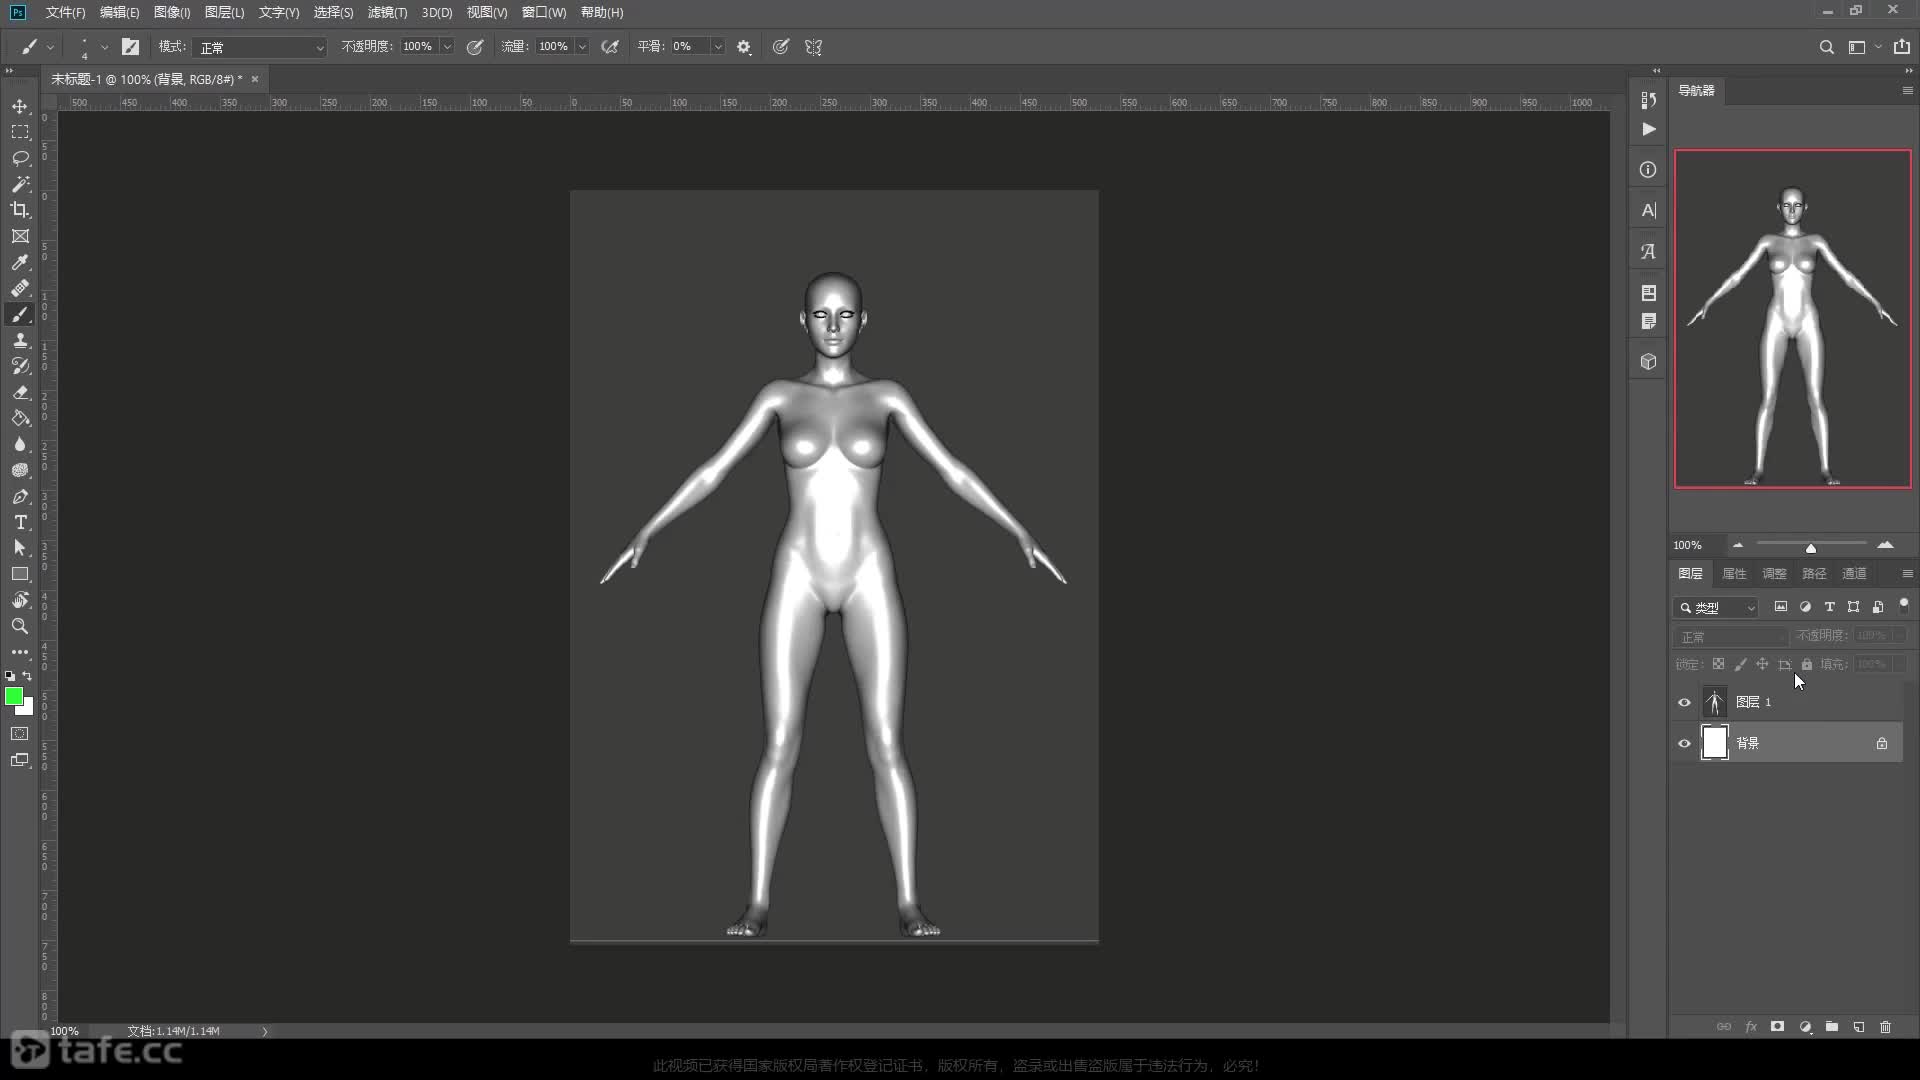Delete the layer with trash button
This screenshot has height=1080, width=1920.
[x=1885, y=1027]
